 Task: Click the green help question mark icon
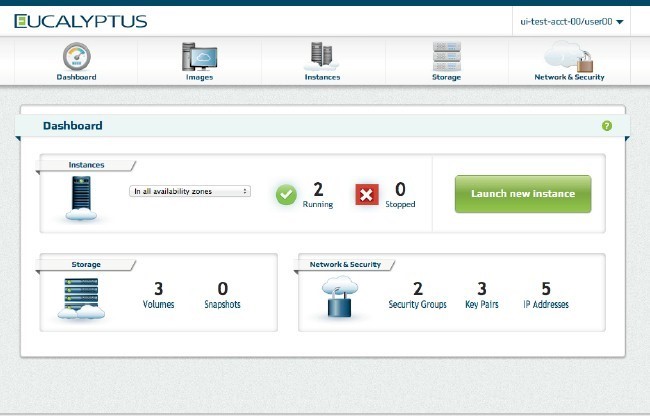(x=606, y=126)
